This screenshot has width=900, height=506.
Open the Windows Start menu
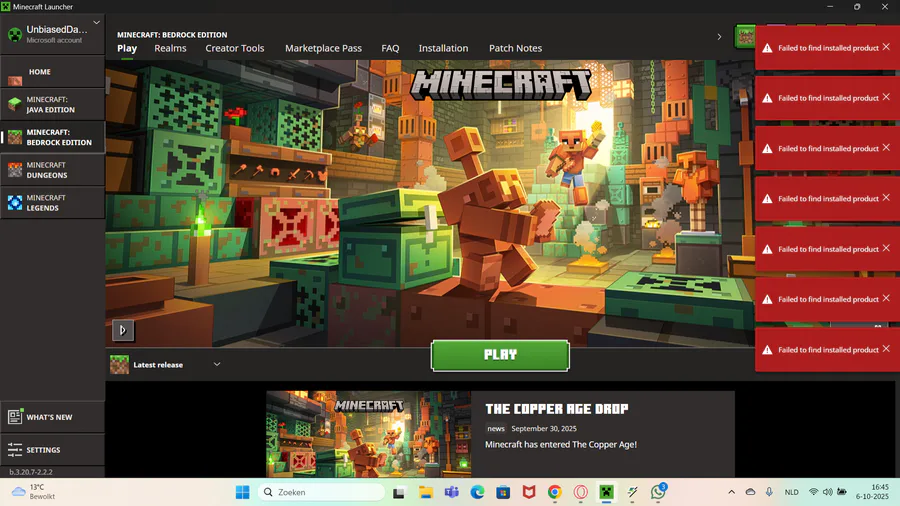243,492
